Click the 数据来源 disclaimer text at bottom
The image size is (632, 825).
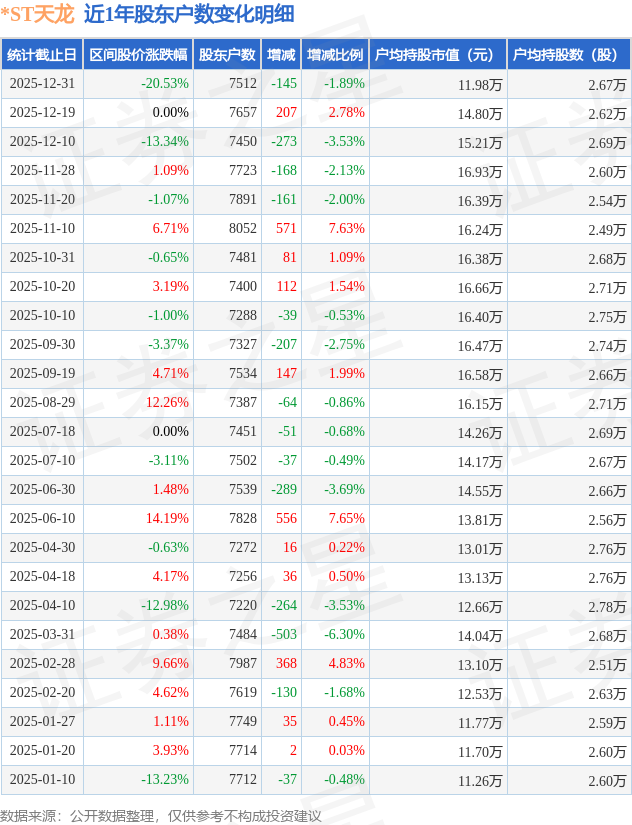[161, 815]
